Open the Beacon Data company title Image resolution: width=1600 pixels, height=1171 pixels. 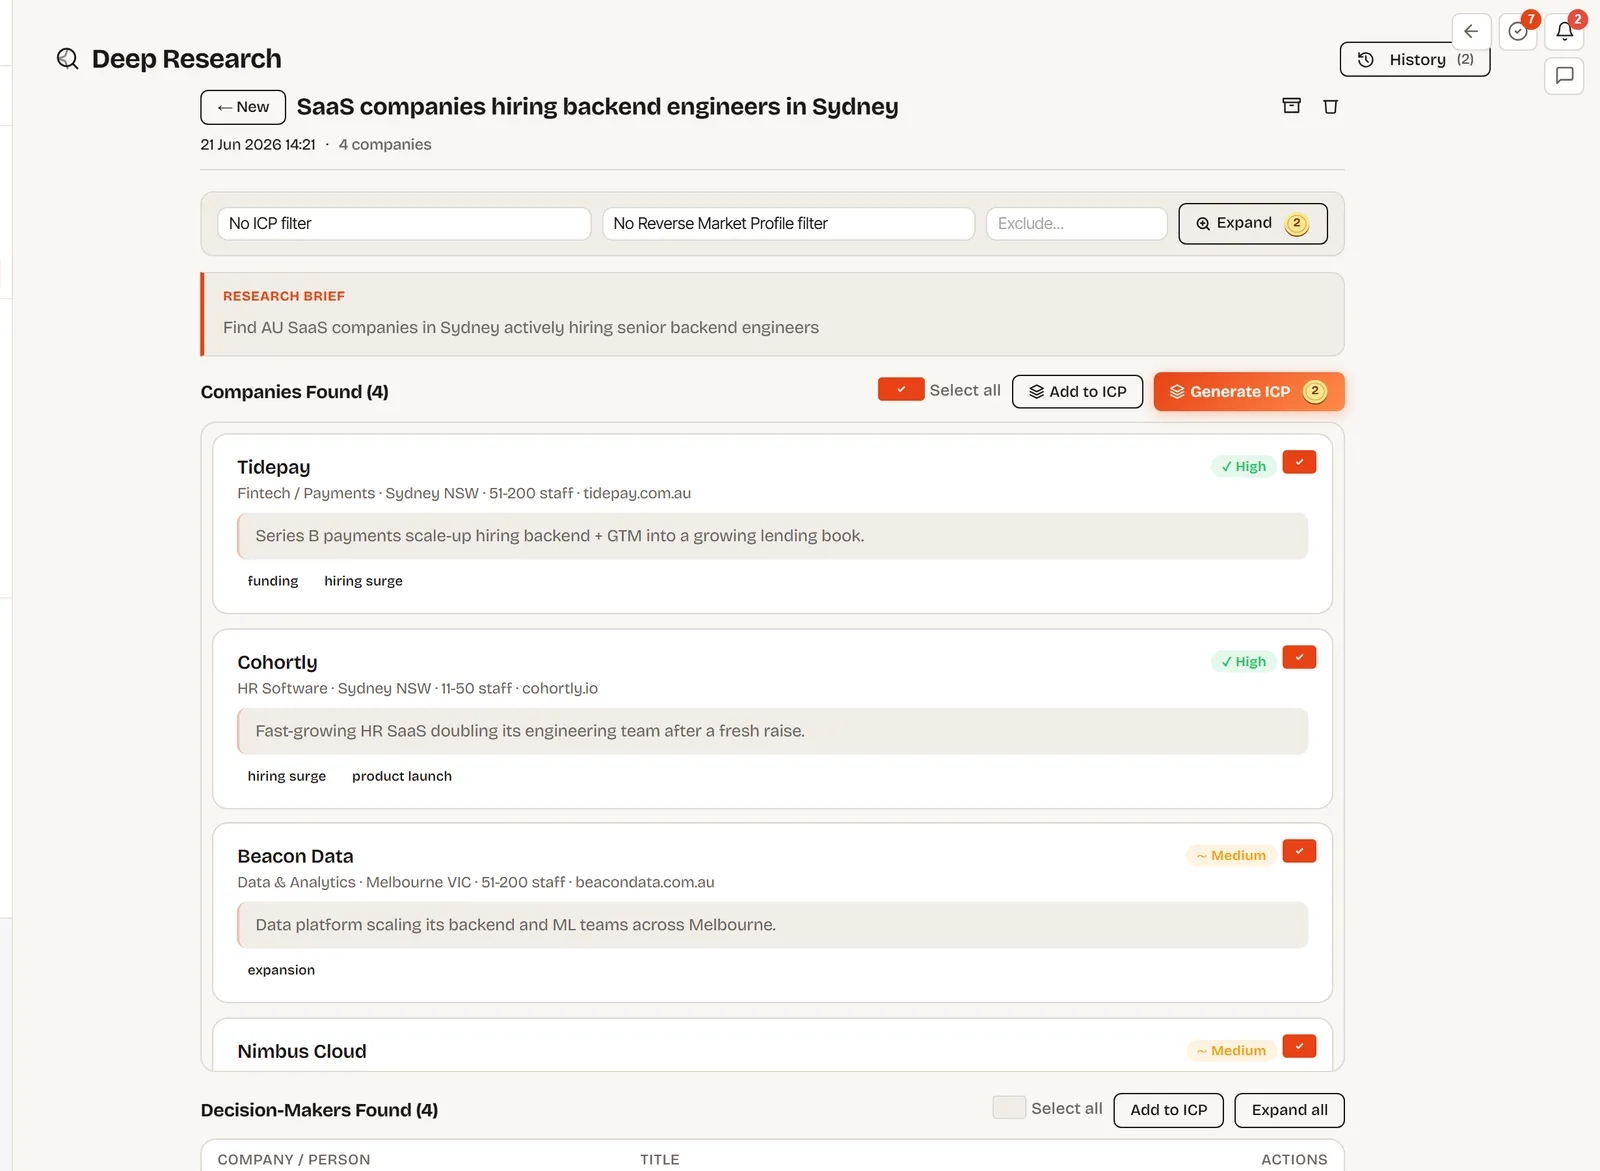point(295,856)
